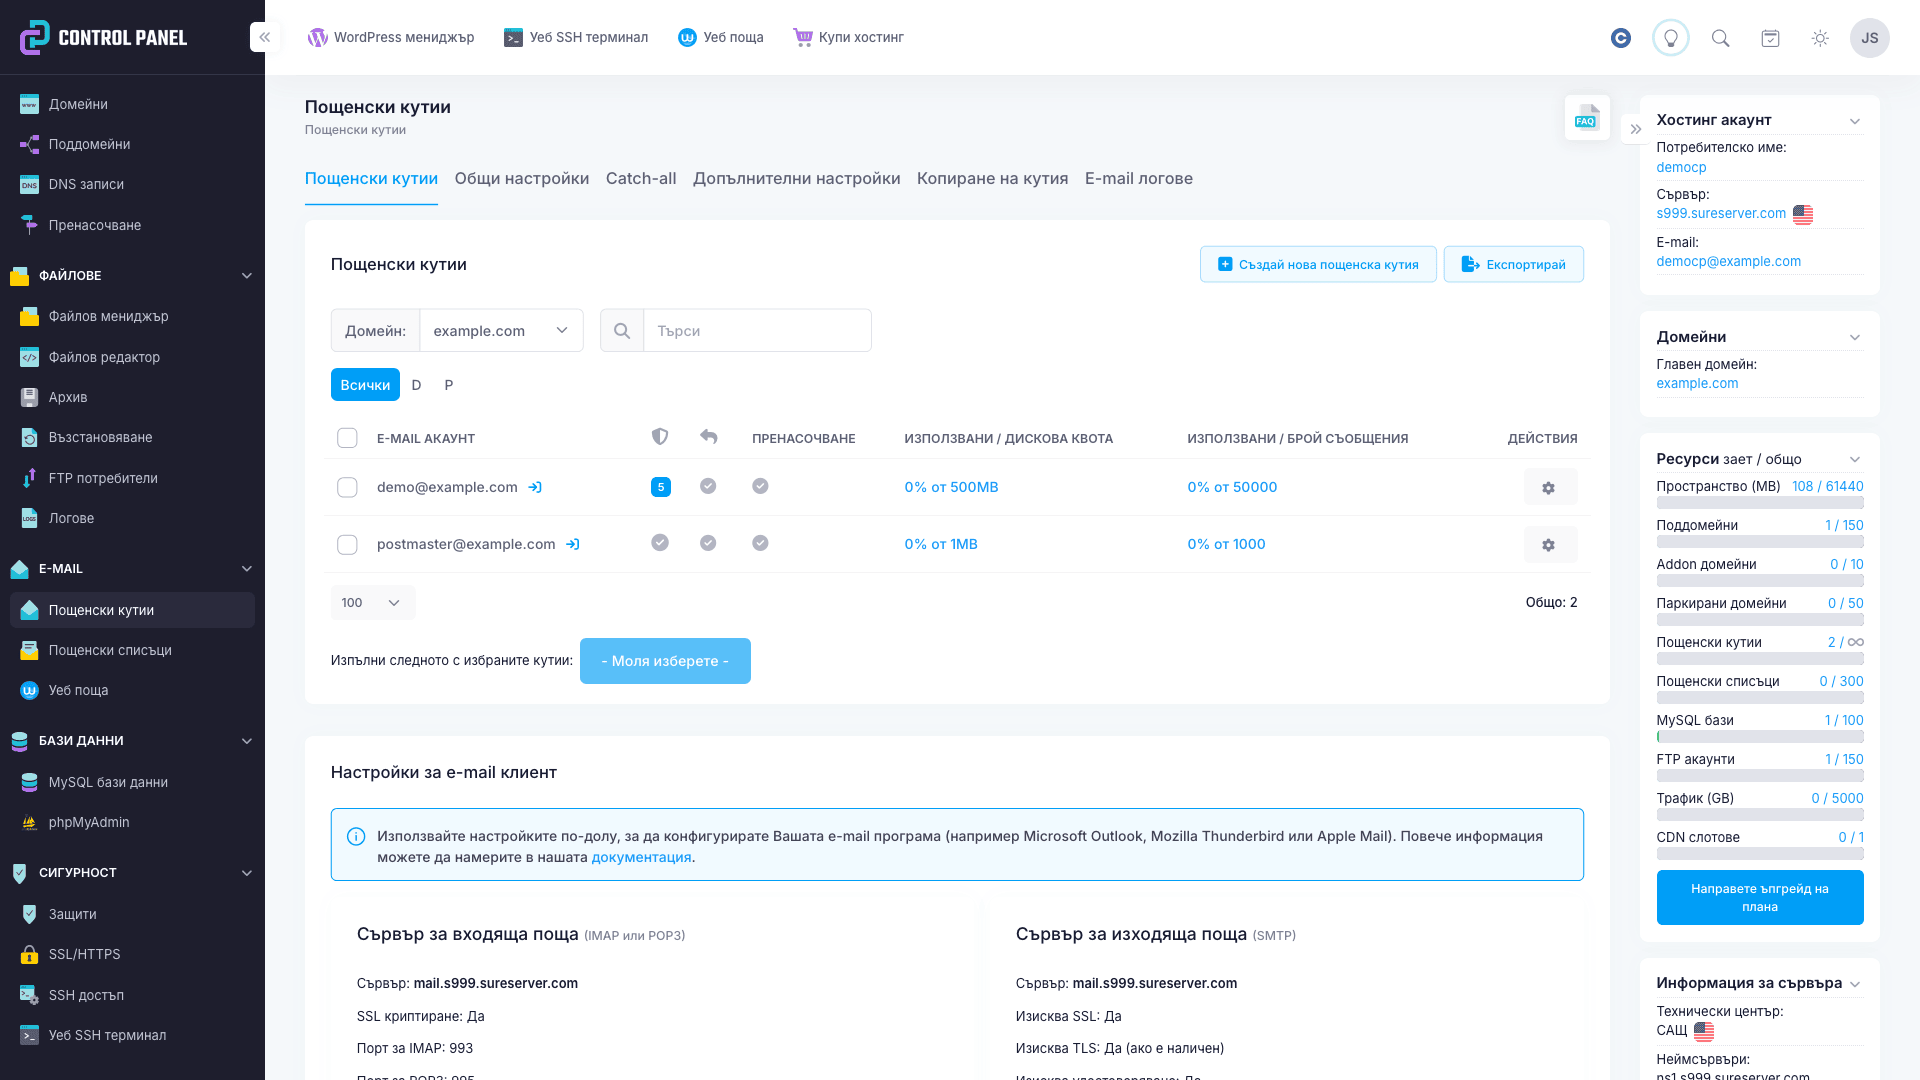Open the search magnifier in top bar
This screenshot has height=1080, width=1920.
coord(1720,38)
